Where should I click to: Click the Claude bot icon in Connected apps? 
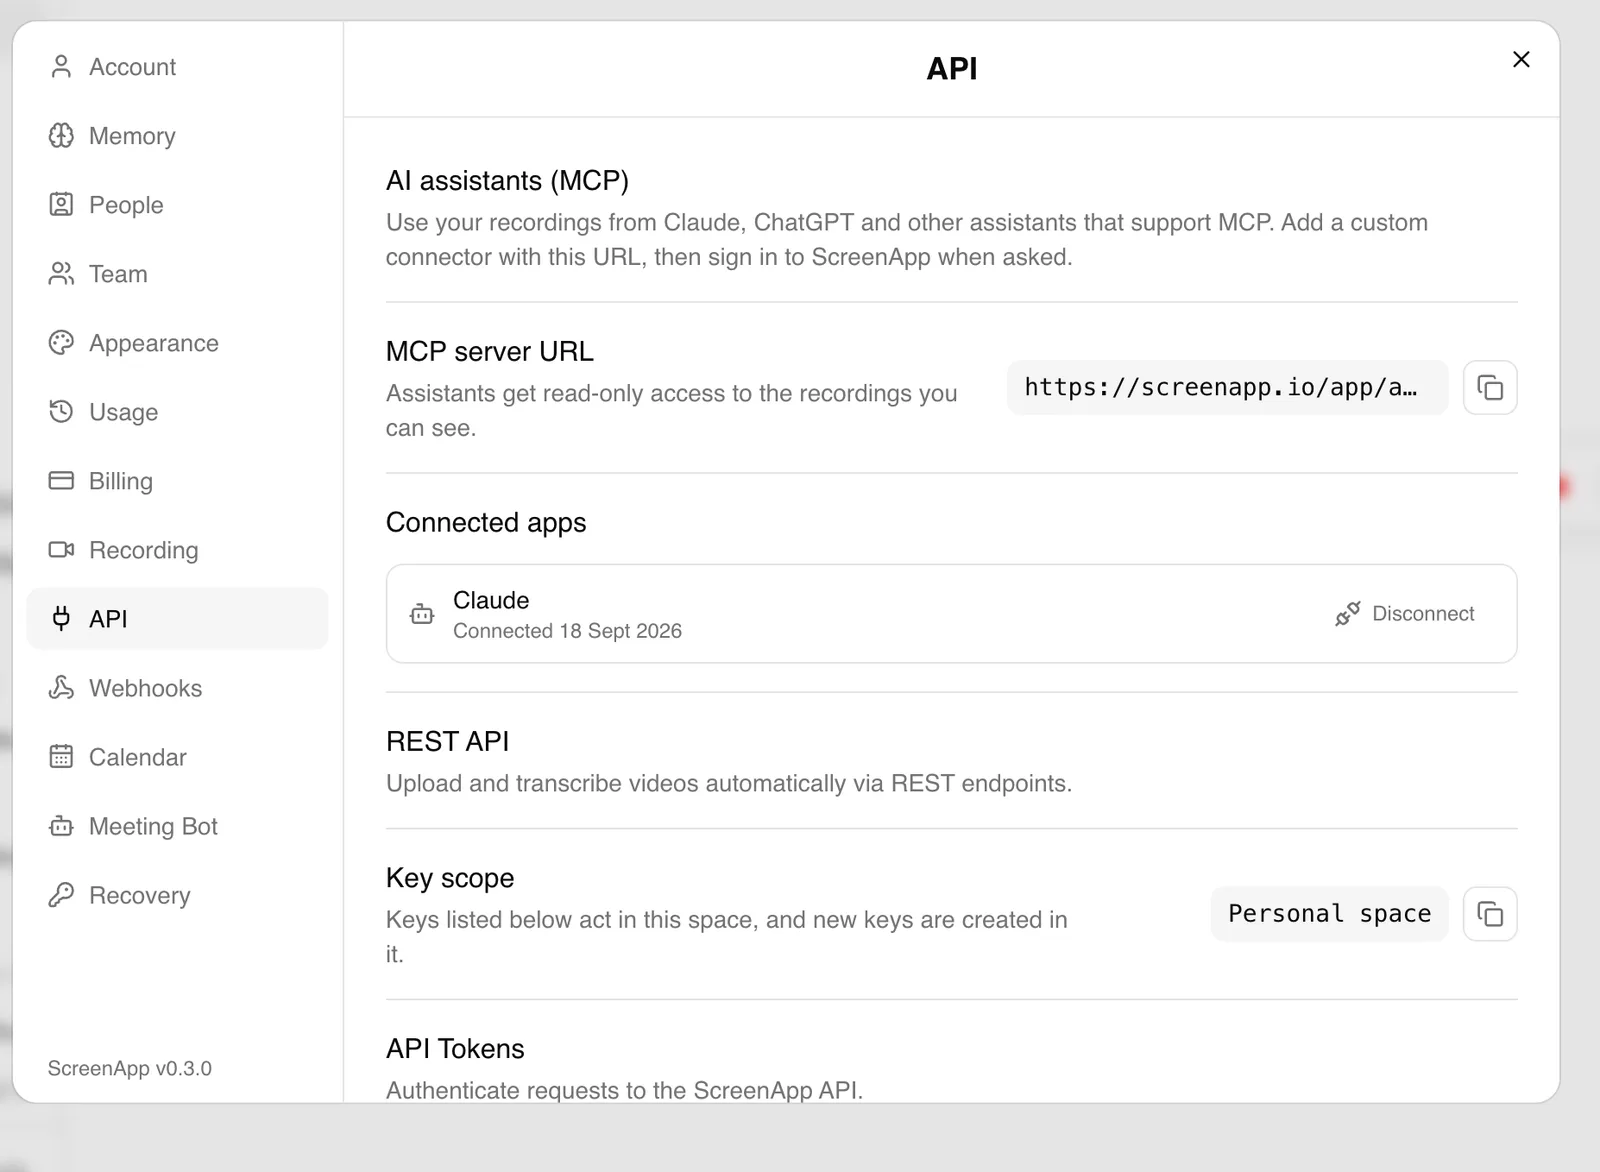pos(422,614)
